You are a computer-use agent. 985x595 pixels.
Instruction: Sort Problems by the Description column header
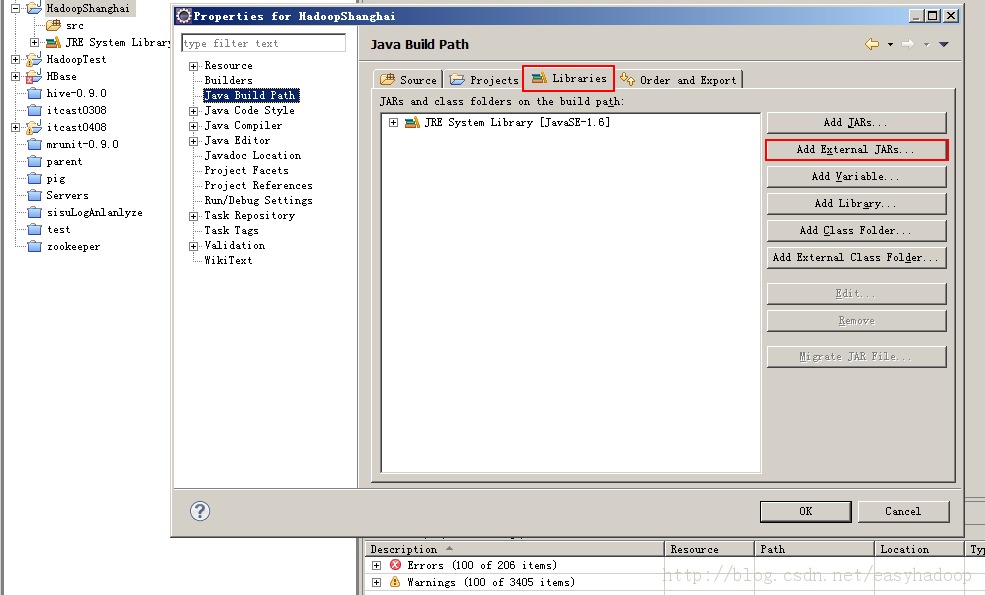(x=514, y=549)
